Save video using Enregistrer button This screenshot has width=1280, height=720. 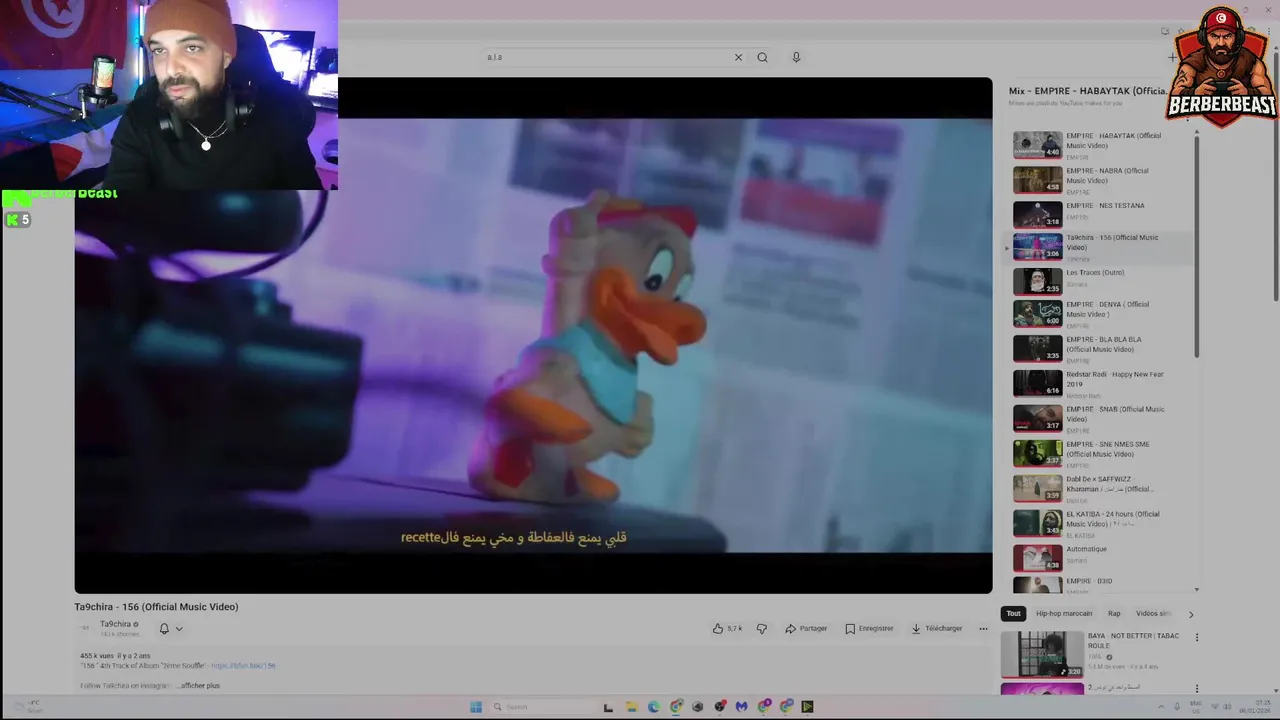pyautogui.click(x=869, y=628)
